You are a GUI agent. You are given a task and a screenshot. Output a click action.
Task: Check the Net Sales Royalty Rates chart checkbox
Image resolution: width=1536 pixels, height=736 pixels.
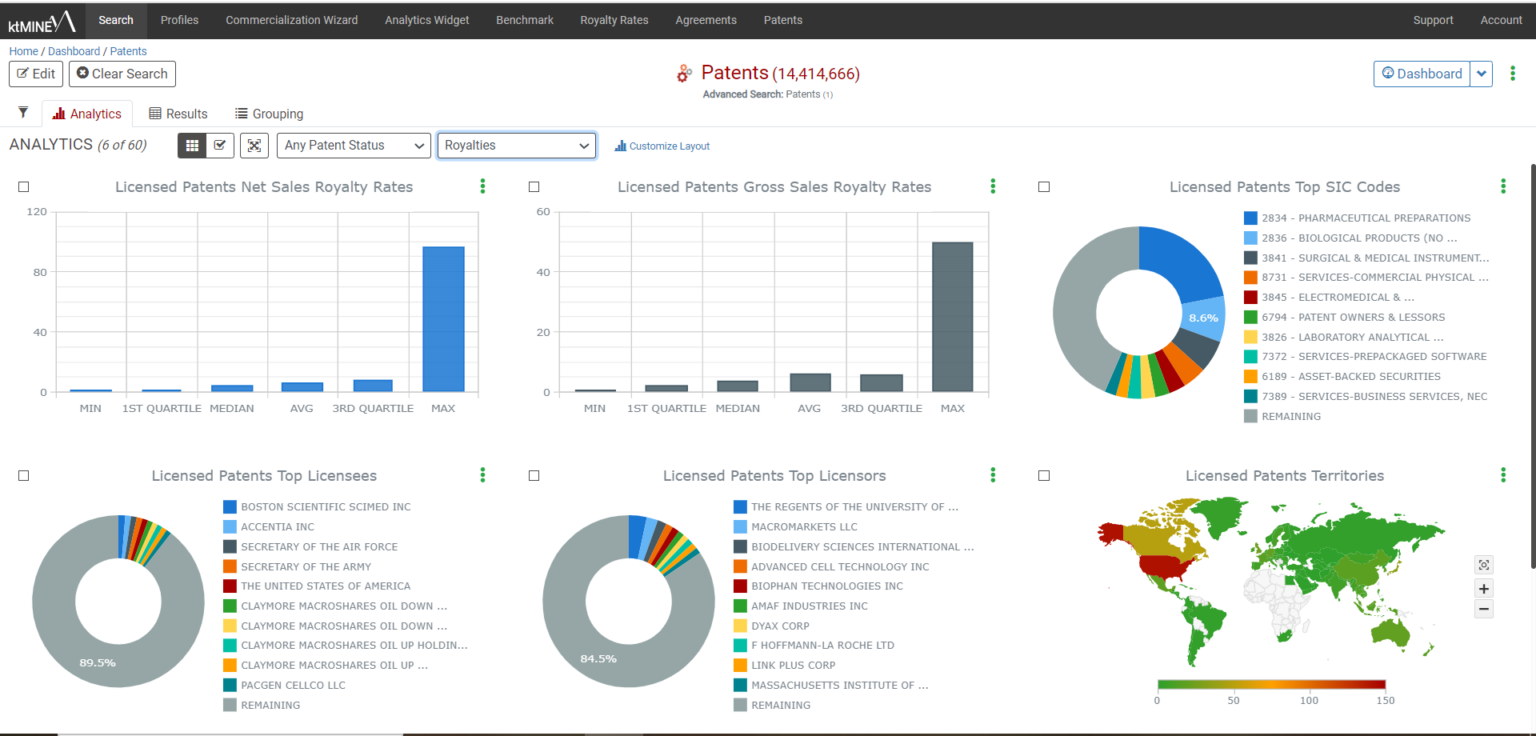click(23, 186)
